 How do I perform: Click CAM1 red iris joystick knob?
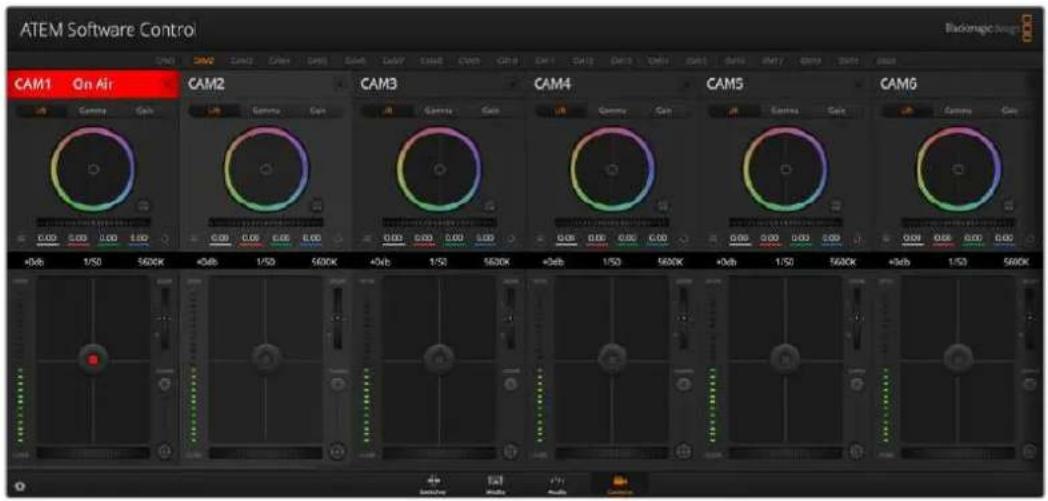(x=93, y=359)
